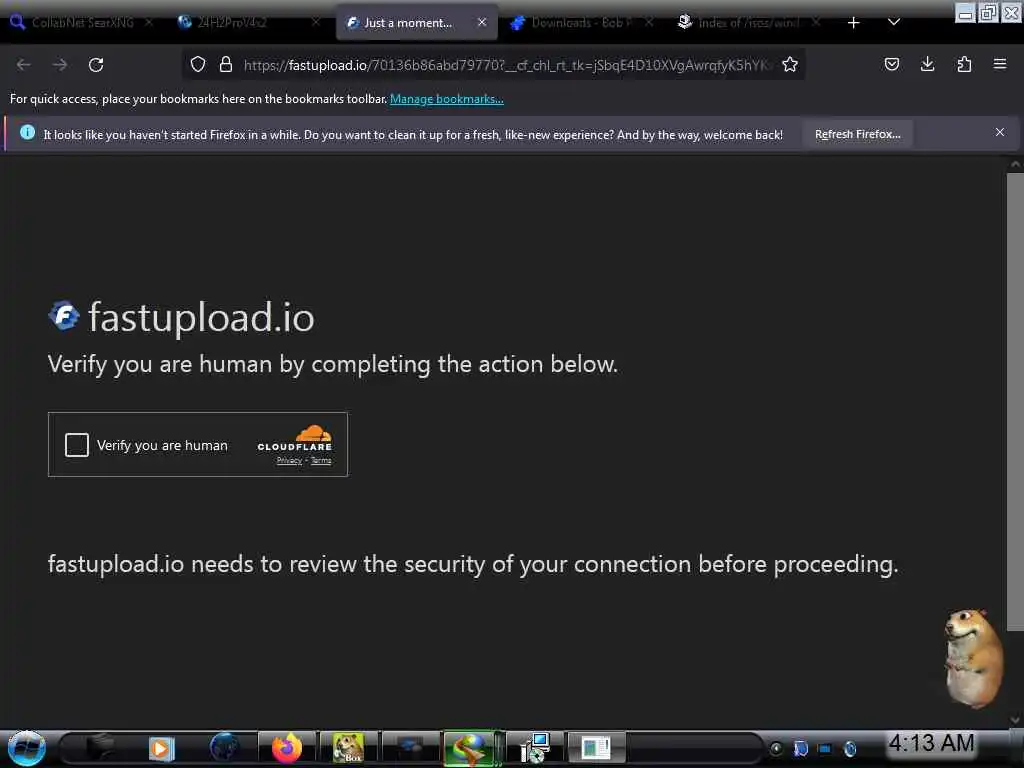Go forward to the next page
1024x768 pixels.
[59, 65]
